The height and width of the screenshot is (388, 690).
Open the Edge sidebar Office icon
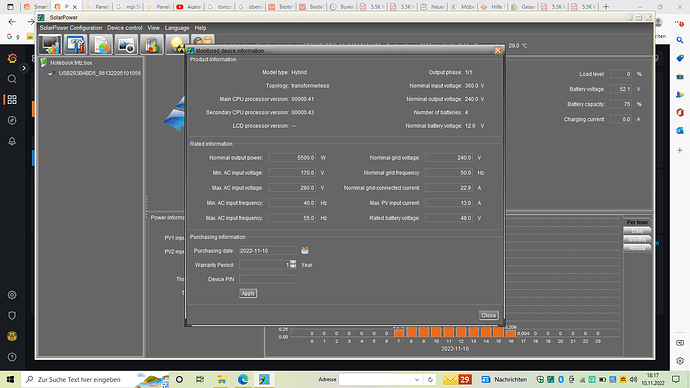coord(680,112)
